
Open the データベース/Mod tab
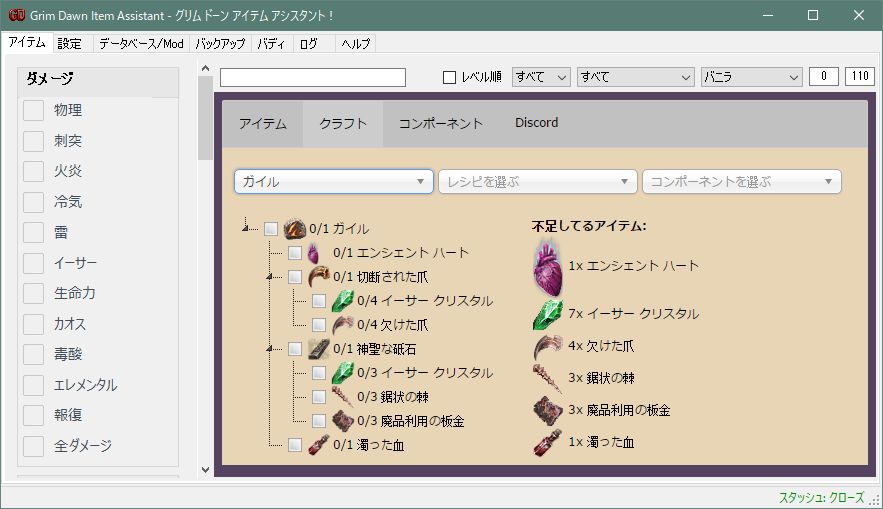tap(141, 43)
